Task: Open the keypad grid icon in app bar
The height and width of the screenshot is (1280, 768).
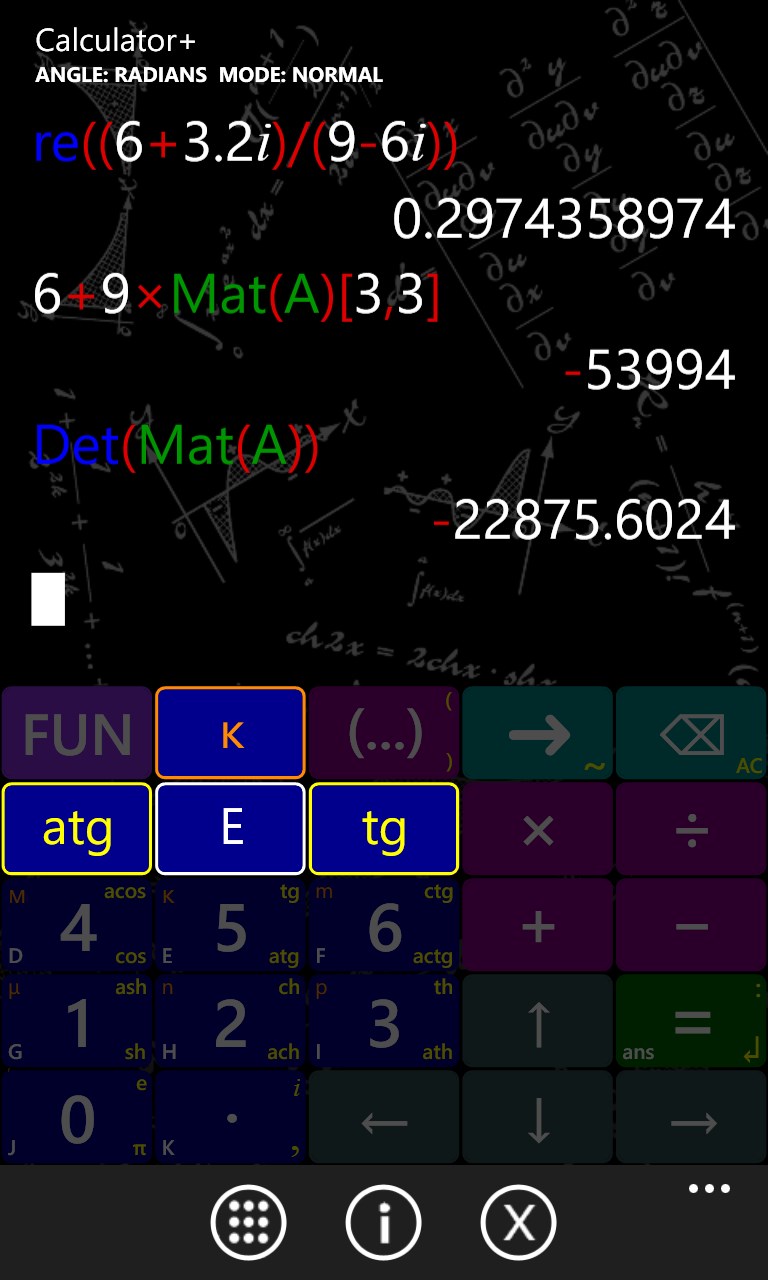Action: pyautogui.click(x=249, y=1222)
